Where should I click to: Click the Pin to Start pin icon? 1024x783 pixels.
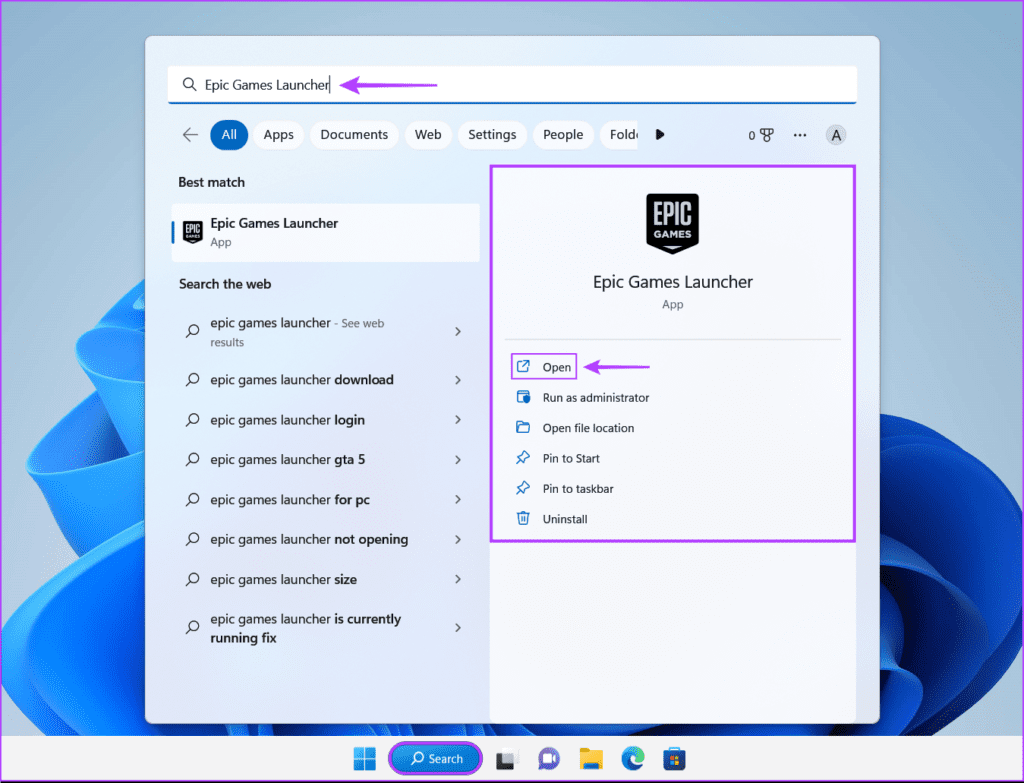[523, 458]
